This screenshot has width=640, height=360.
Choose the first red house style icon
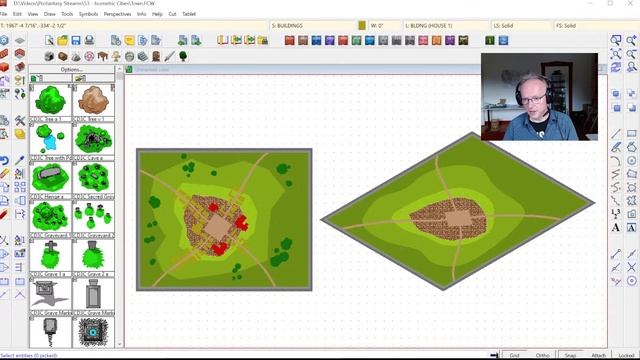[289, 40]
